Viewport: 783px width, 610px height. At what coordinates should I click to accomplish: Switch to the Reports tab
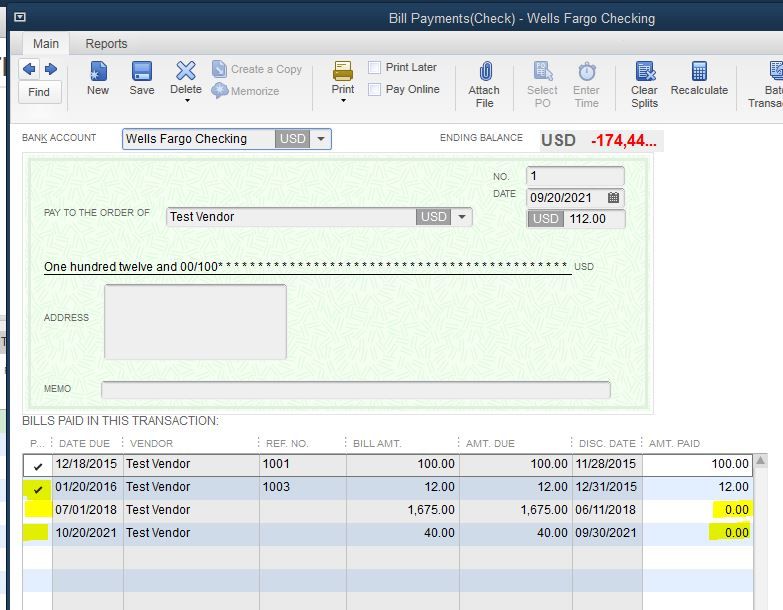pos(106,44)
